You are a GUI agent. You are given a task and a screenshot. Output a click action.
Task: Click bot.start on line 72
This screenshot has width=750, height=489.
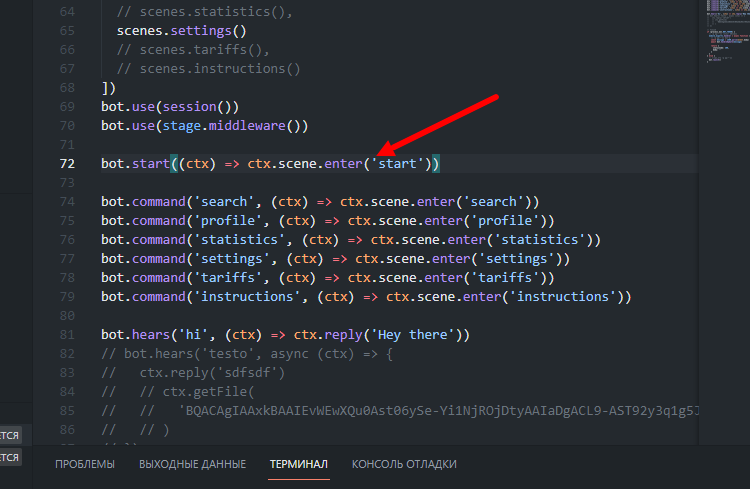[x=135, y=164]
